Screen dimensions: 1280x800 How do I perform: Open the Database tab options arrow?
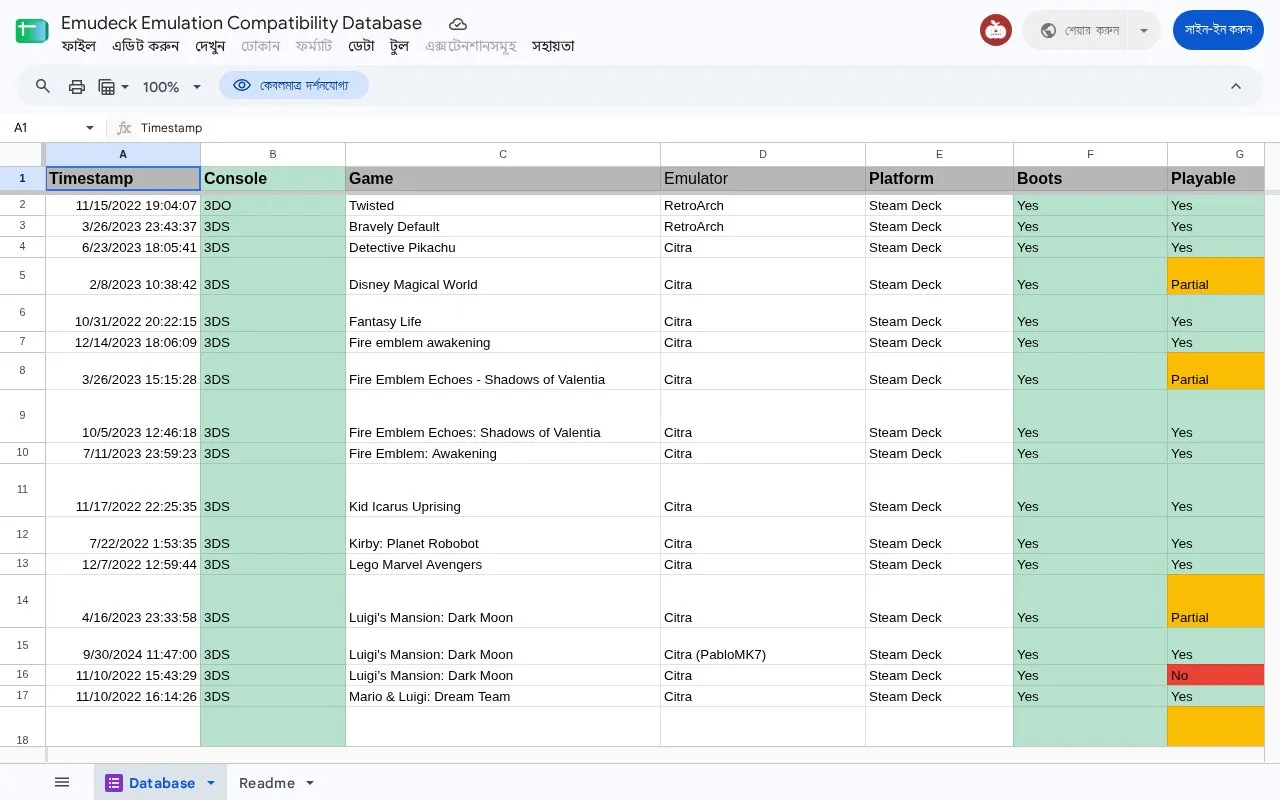[211, 783]
